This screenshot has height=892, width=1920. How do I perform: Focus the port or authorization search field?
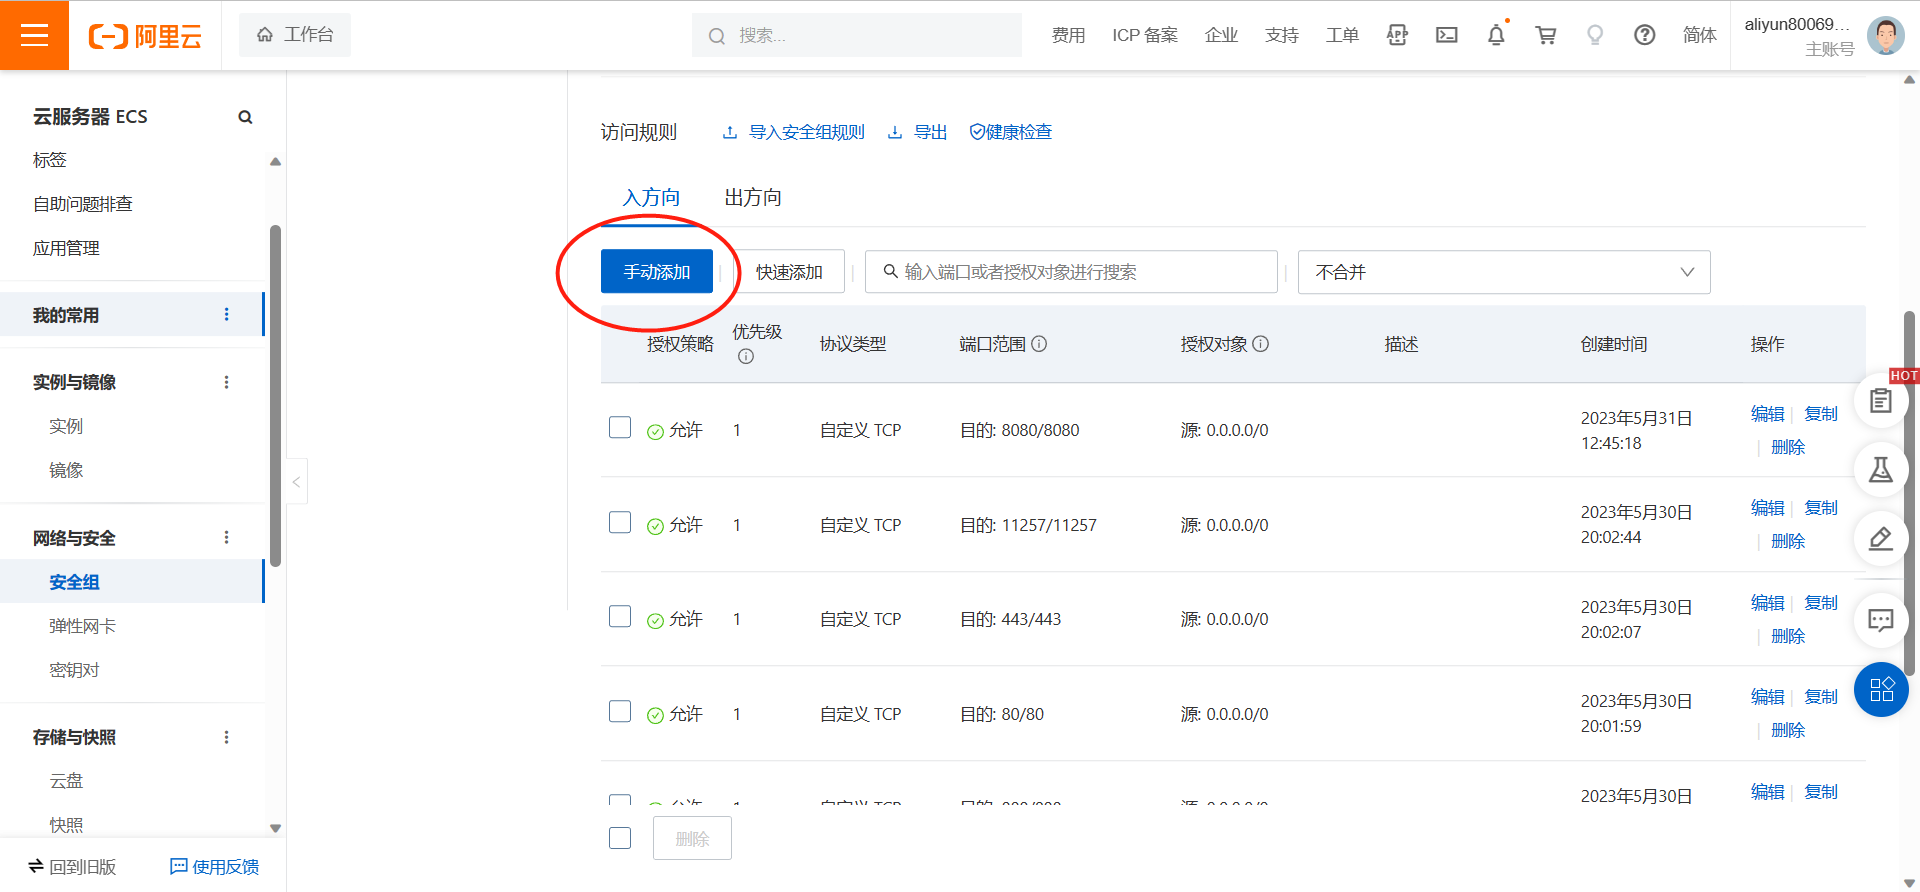pos(1071,272)
